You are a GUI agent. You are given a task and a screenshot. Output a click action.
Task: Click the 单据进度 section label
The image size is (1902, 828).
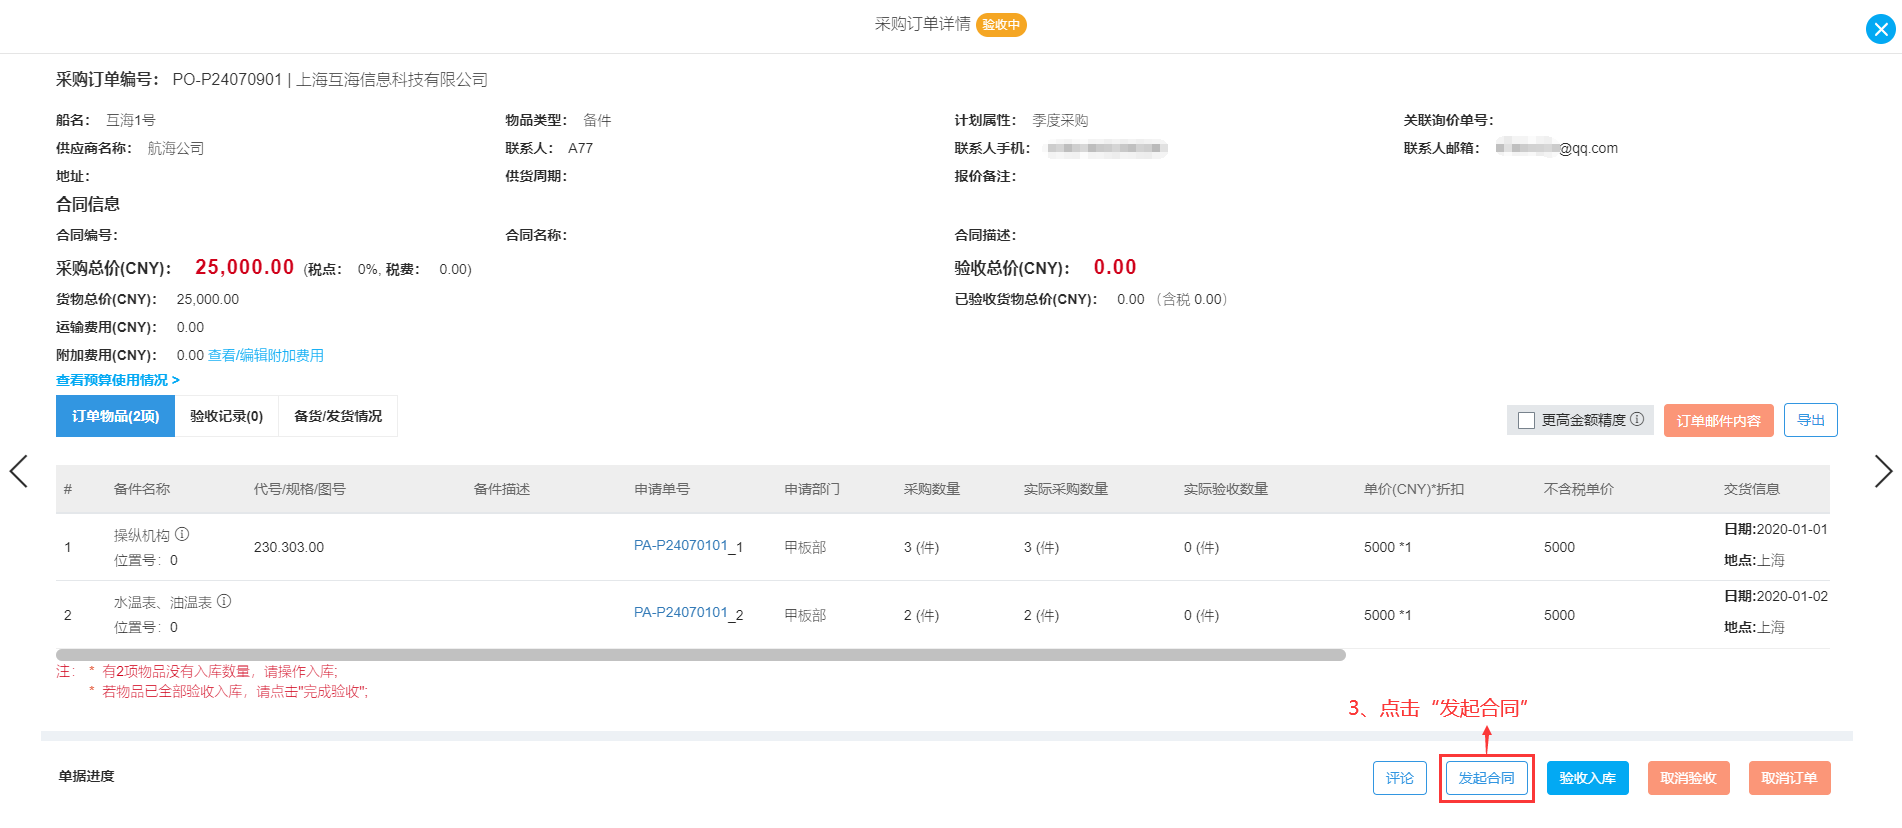86,776
